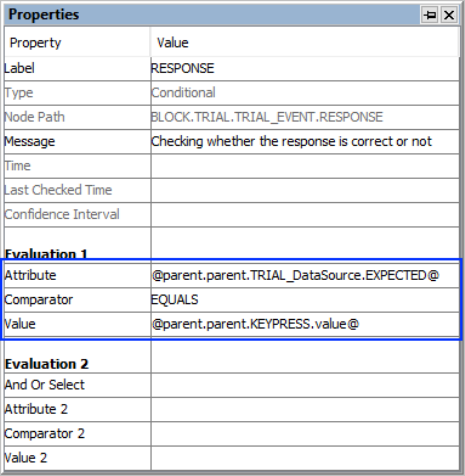Select the Last Checked Time property

[58, 190]
